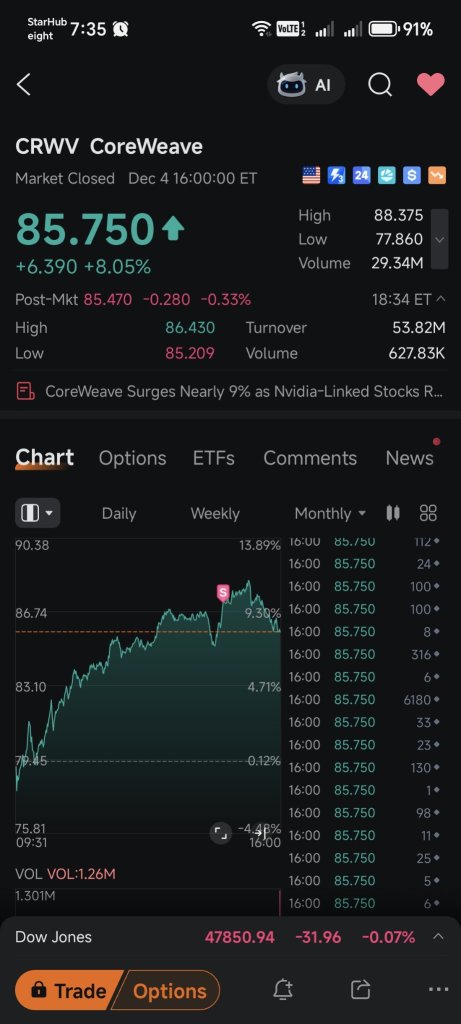
Task: Tap the US flag market icon
Action: click(x=311, y=176)
